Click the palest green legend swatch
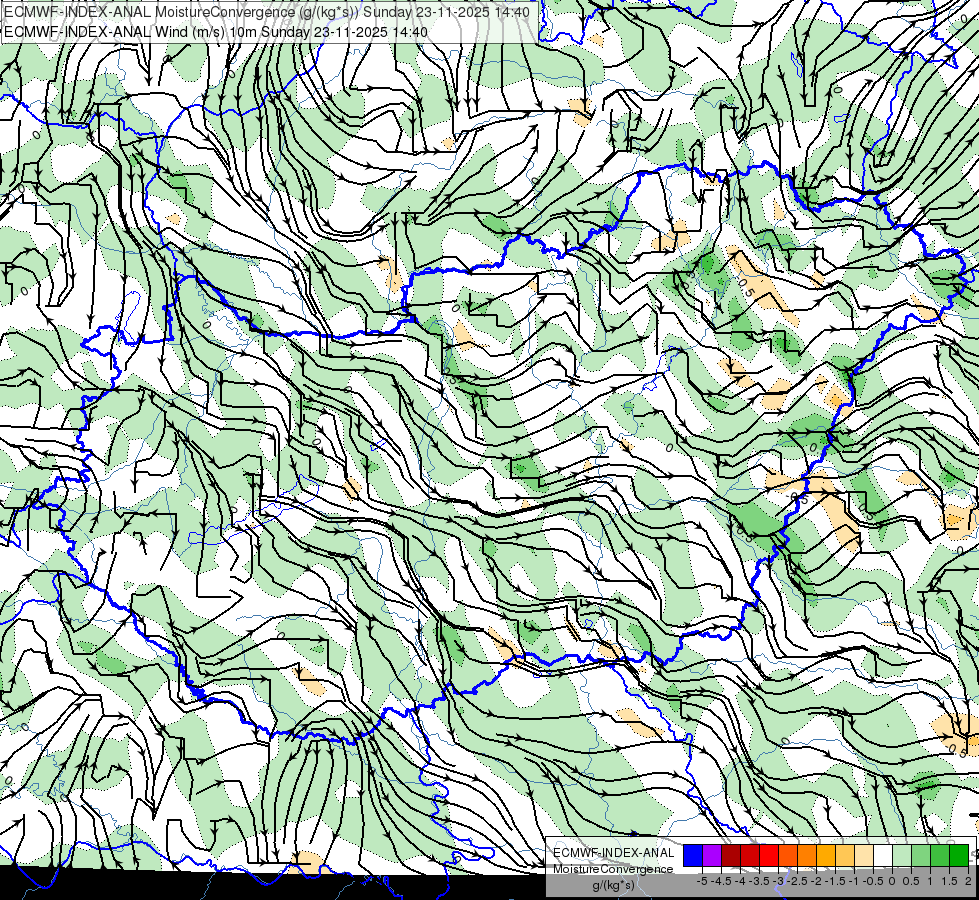Viewport: 979px width, 900px height. [902, 856]
